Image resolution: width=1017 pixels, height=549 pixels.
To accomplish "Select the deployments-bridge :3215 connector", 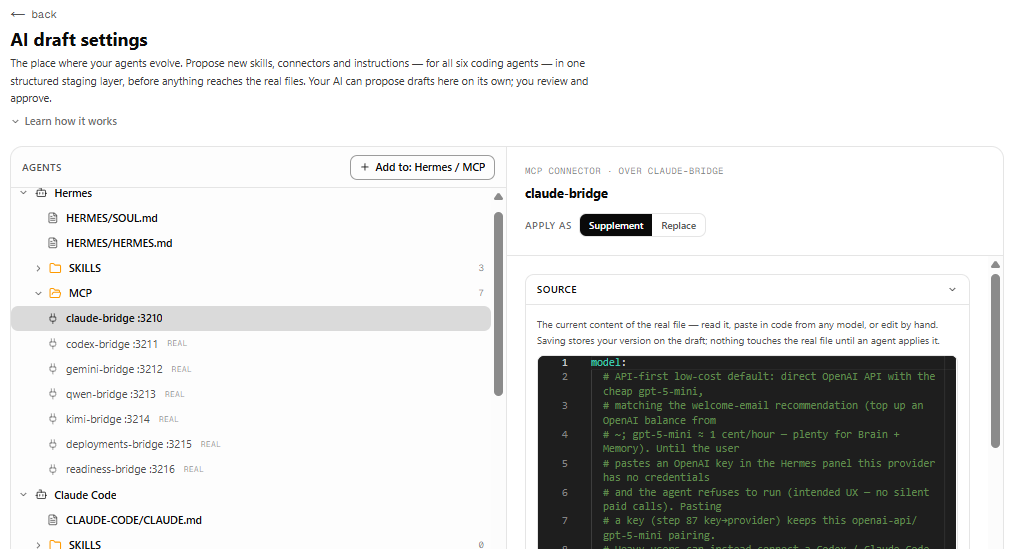I will point(128,444).
